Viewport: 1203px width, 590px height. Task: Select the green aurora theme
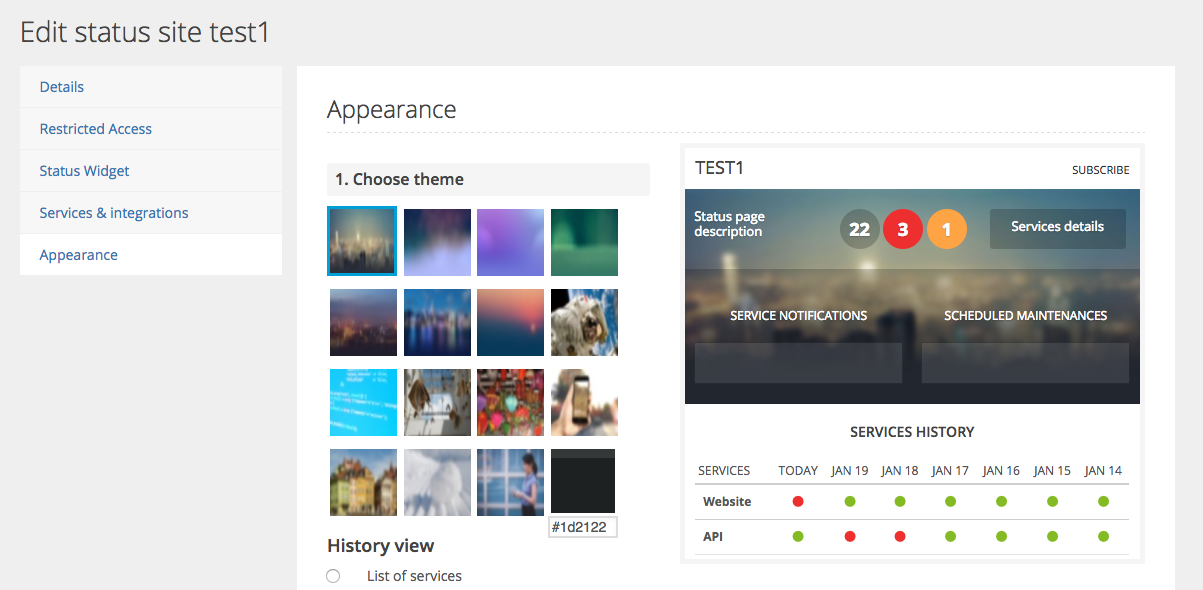point(584,242)
